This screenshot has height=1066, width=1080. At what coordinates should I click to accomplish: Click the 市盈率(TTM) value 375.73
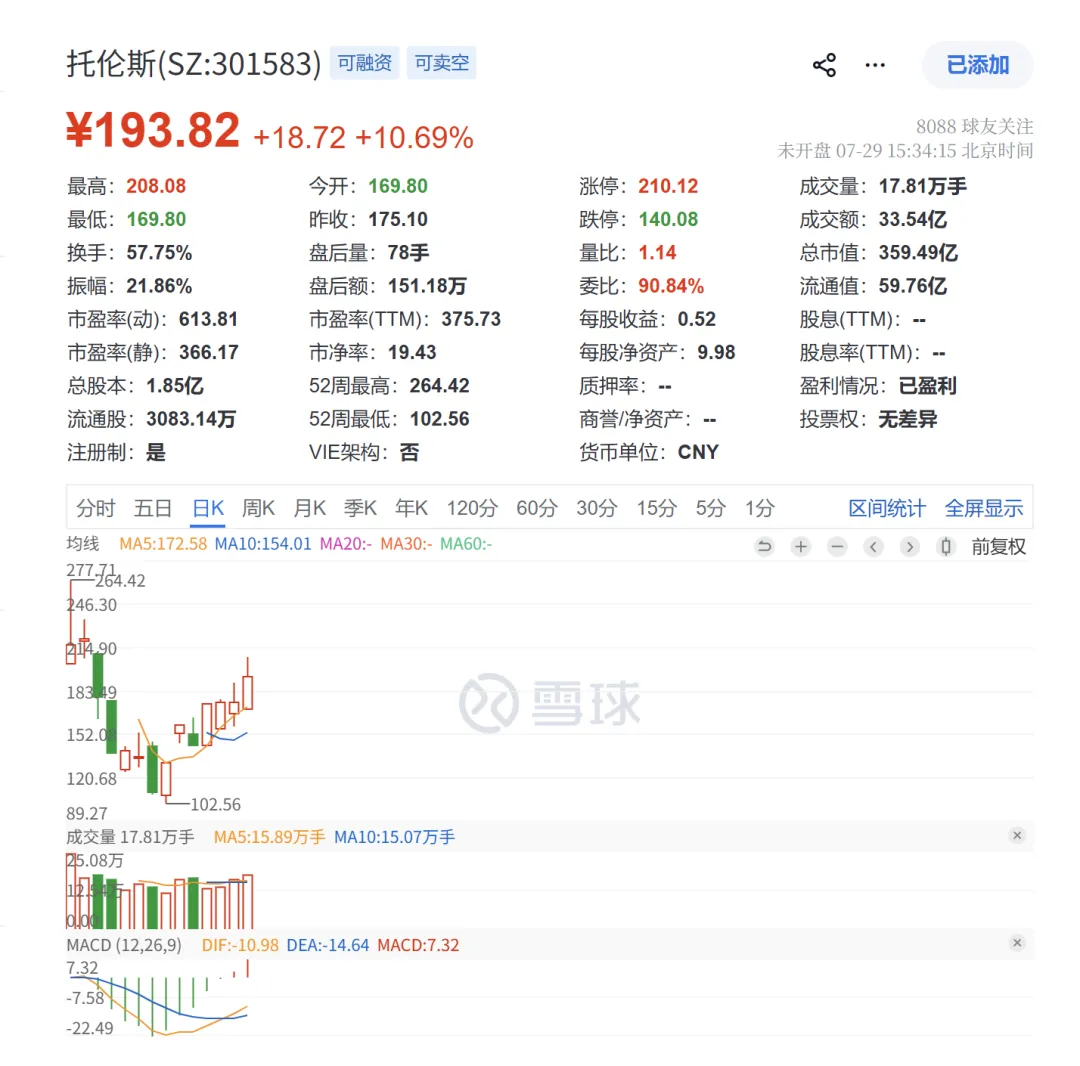tap(471, 319)
